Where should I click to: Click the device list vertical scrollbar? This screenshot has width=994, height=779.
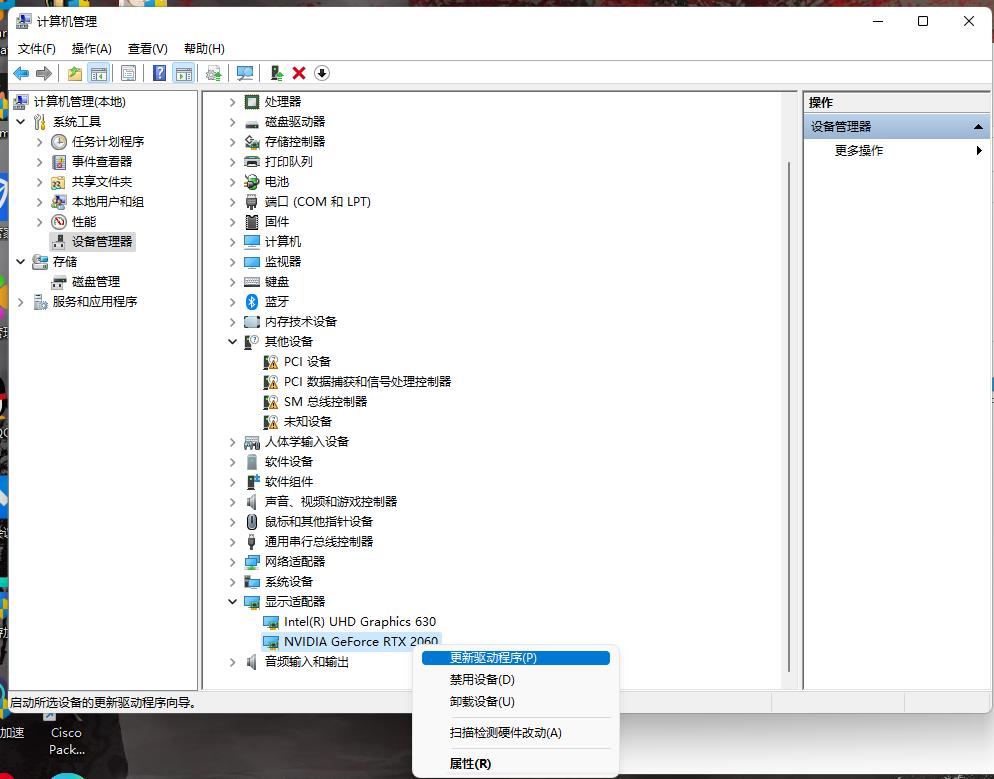[789, 416]
